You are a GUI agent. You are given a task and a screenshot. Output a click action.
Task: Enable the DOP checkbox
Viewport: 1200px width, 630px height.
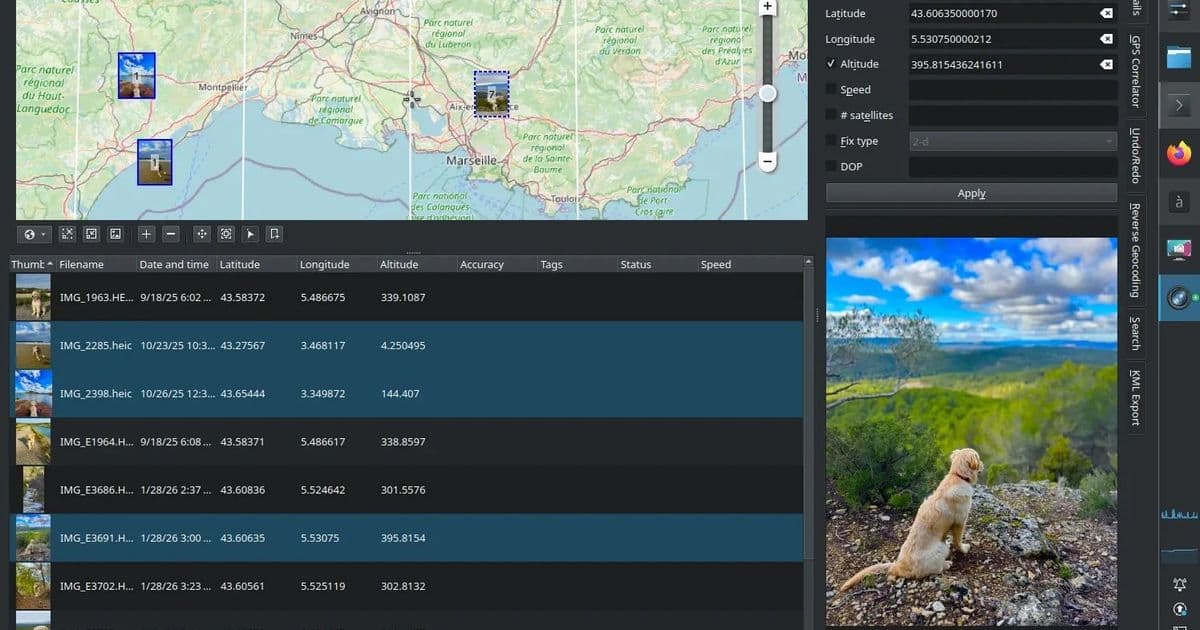click(829, 166)
